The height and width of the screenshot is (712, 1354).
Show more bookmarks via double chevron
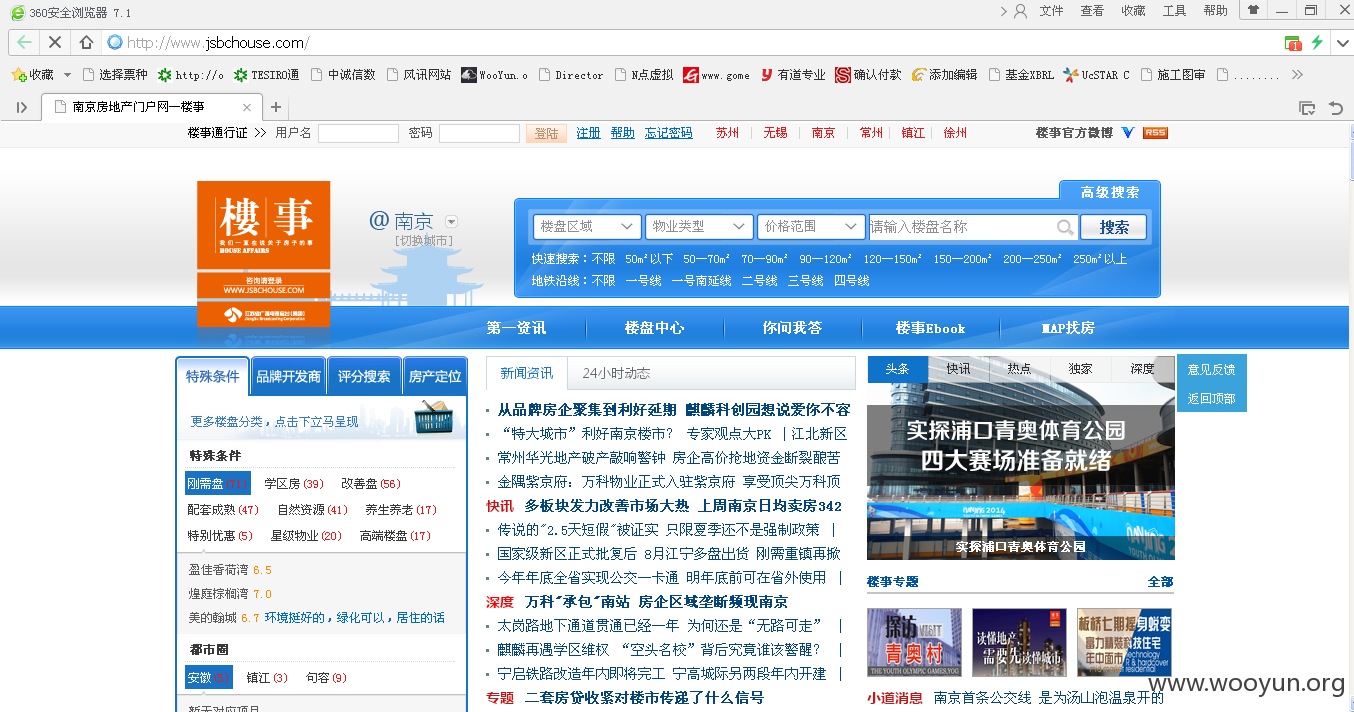click(1297, 75)
